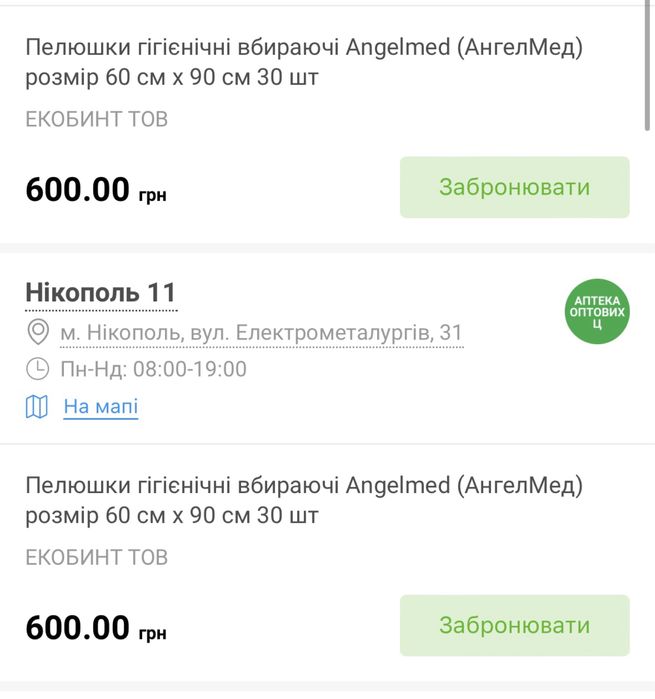Viewport: 655px width, 699px height.
Task: Click ЕКОБИНТ ТОВ manufacturer above Нікополь 11
Action: coord(97,119)
